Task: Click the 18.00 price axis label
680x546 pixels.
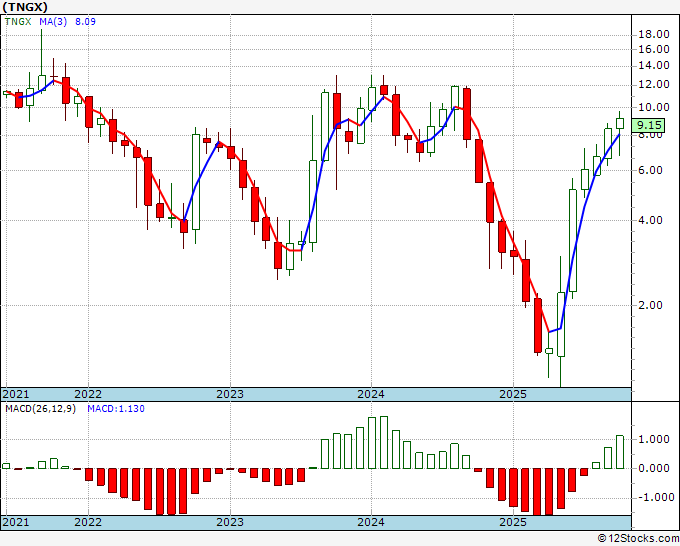Action: click(x=654, y=35)
